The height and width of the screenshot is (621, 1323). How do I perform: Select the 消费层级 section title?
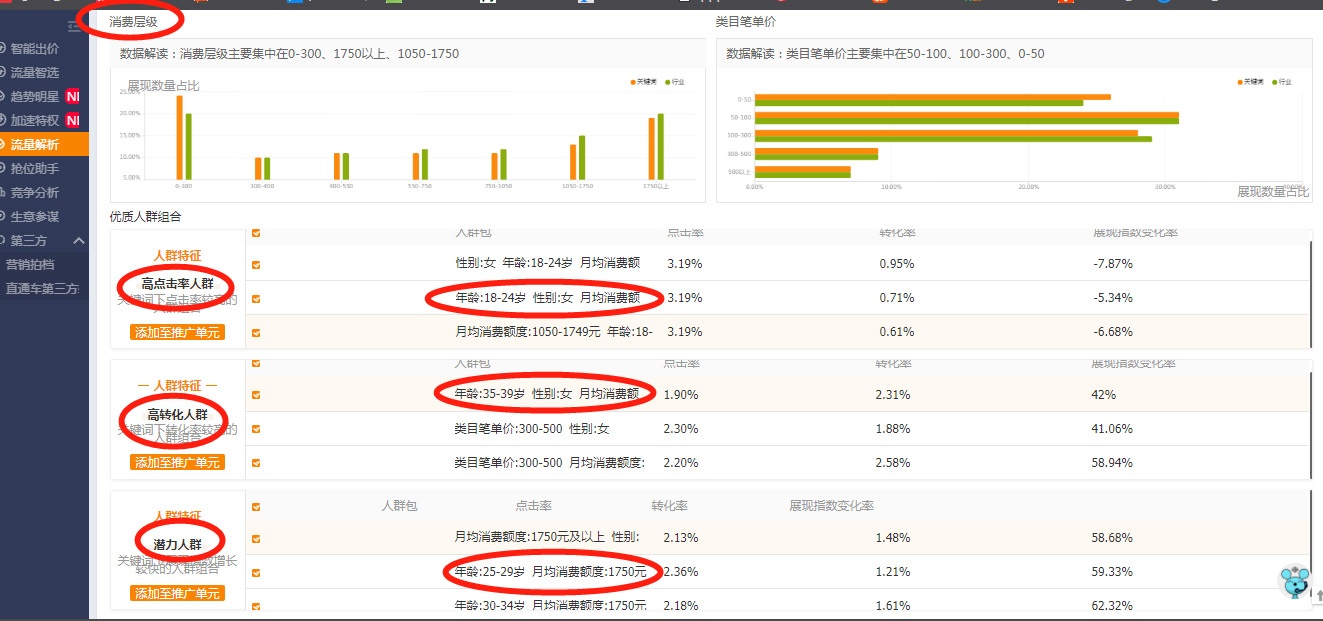133,21
